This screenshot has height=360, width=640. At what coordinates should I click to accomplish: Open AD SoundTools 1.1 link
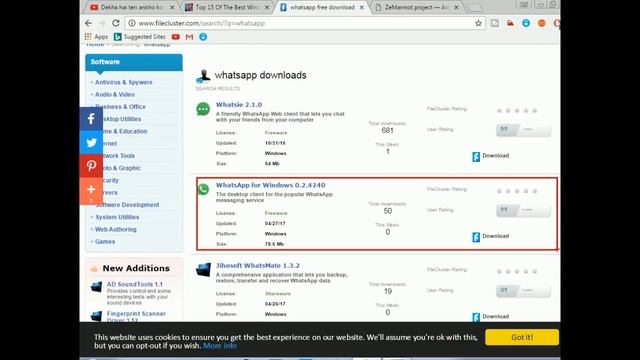pos(135,284)
